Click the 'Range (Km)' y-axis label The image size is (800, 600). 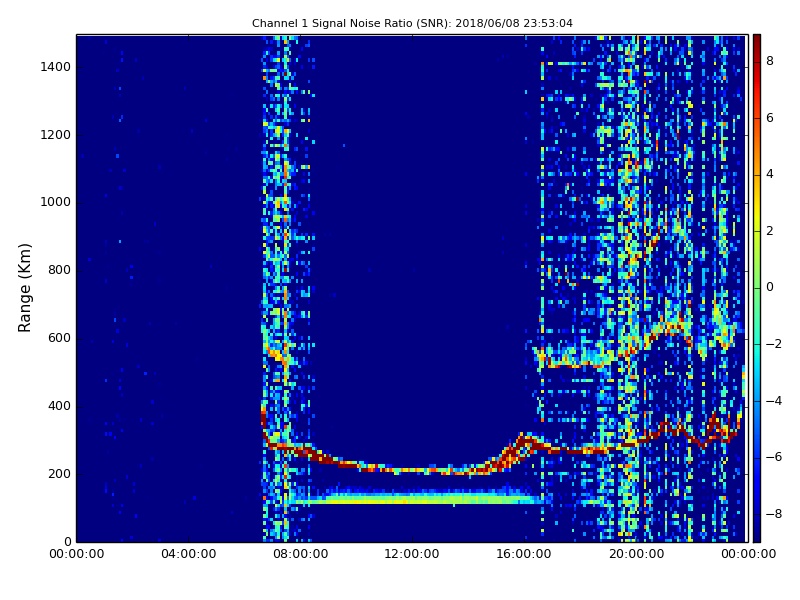[24, 288]
